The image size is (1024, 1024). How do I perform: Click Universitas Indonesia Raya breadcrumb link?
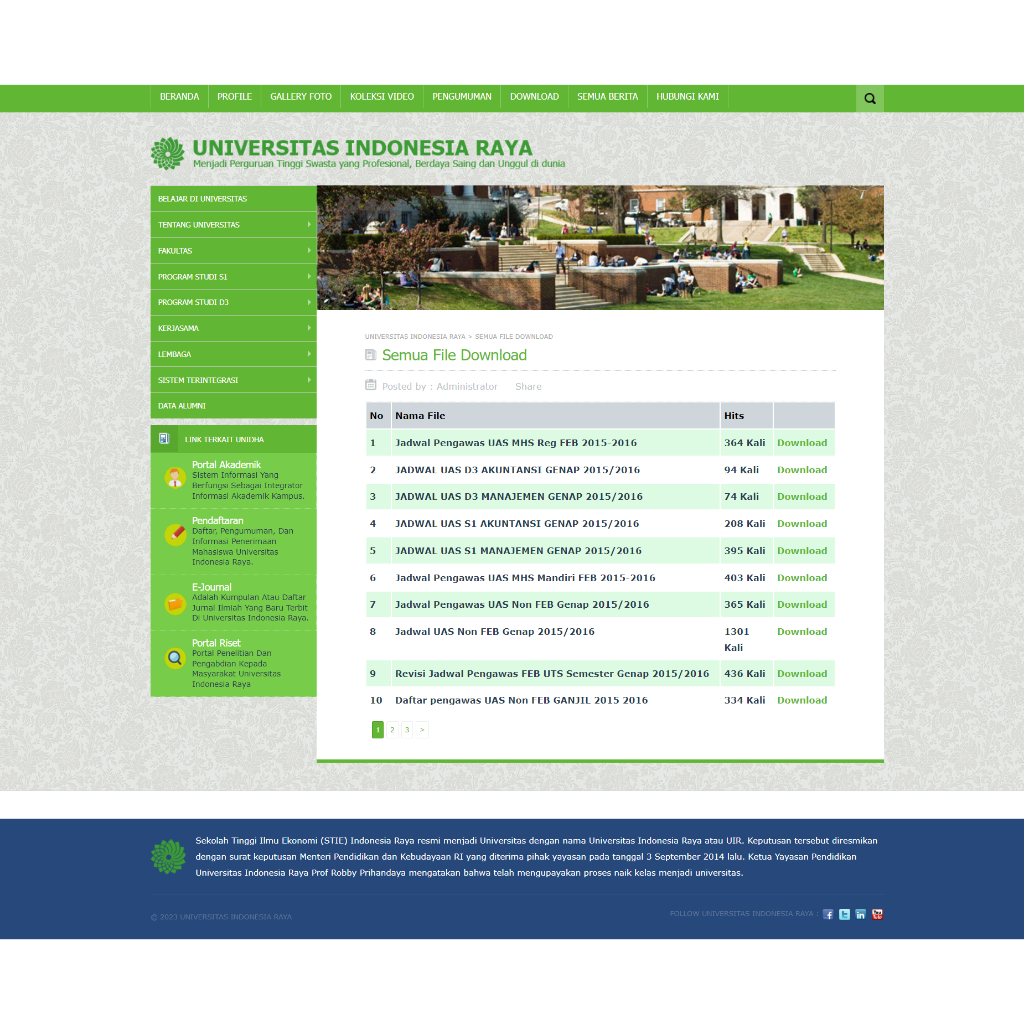click(415, 337)
